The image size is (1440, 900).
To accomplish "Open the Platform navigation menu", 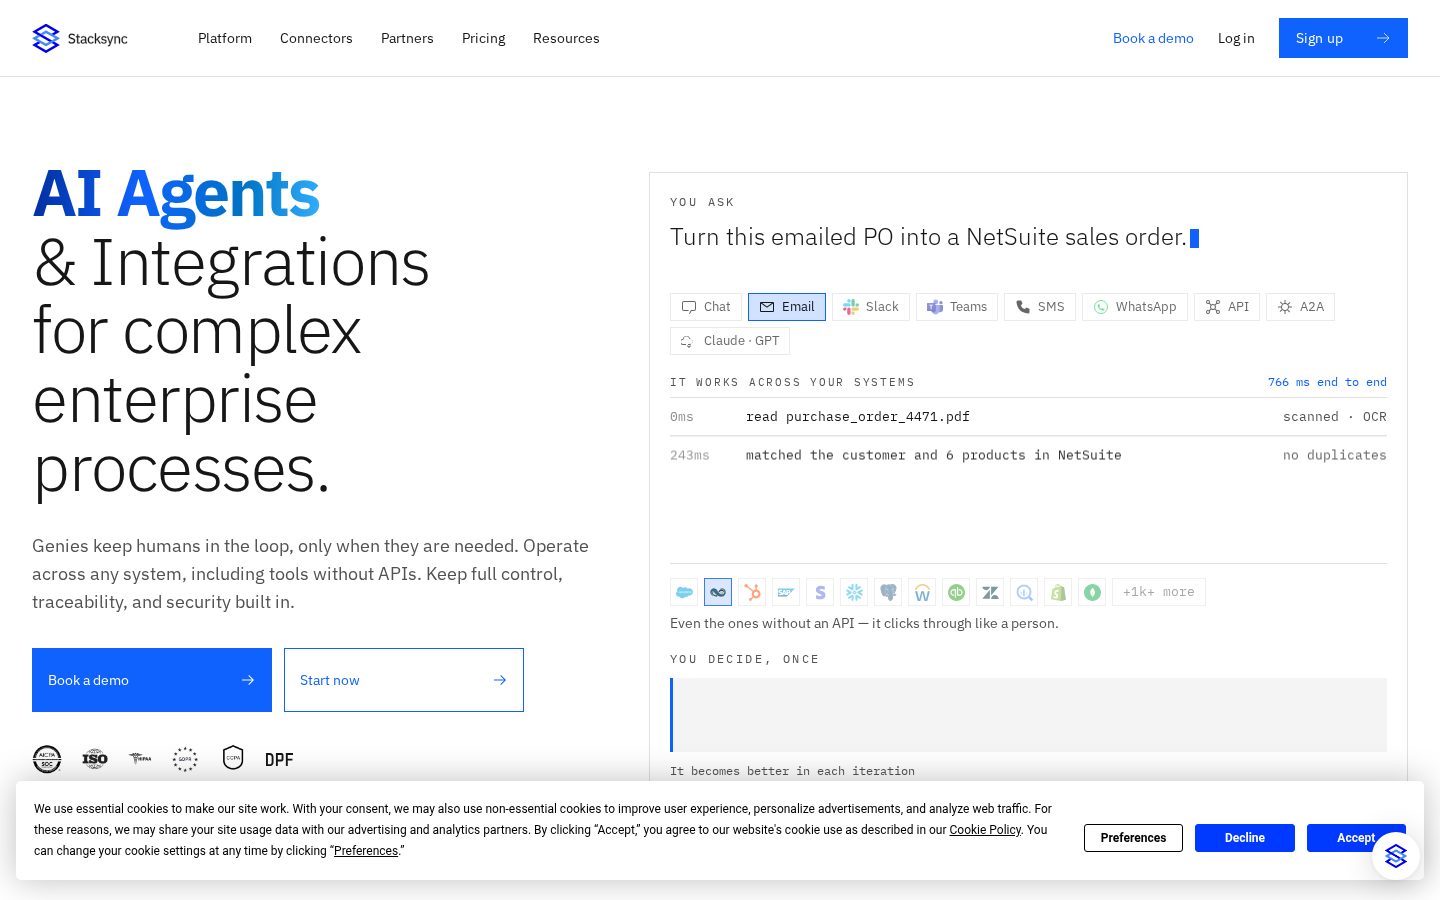I will (225, 38).
